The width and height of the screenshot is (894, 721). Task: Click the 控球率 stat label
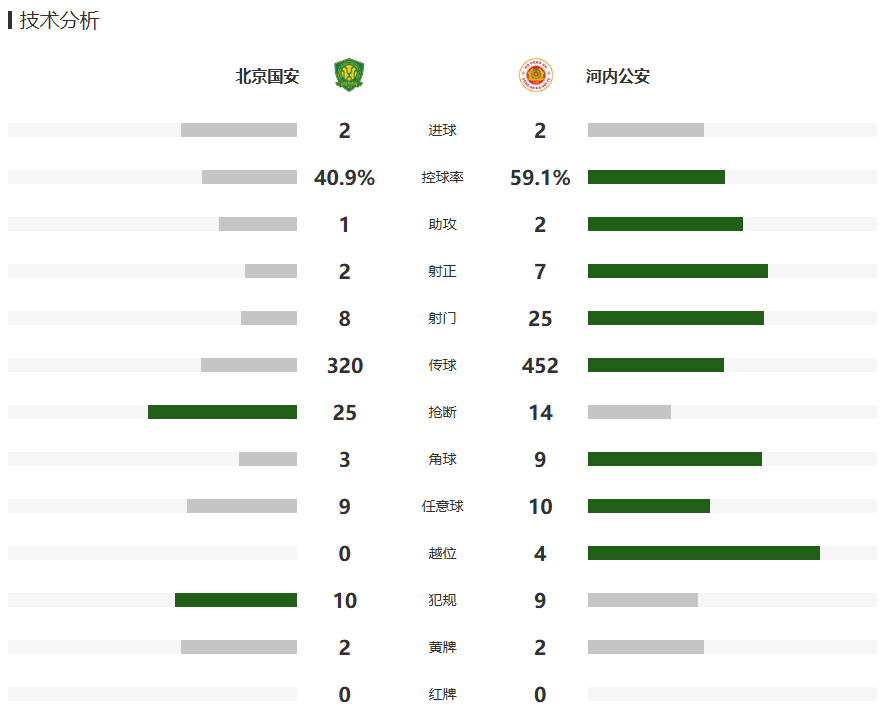coord(442,178)
